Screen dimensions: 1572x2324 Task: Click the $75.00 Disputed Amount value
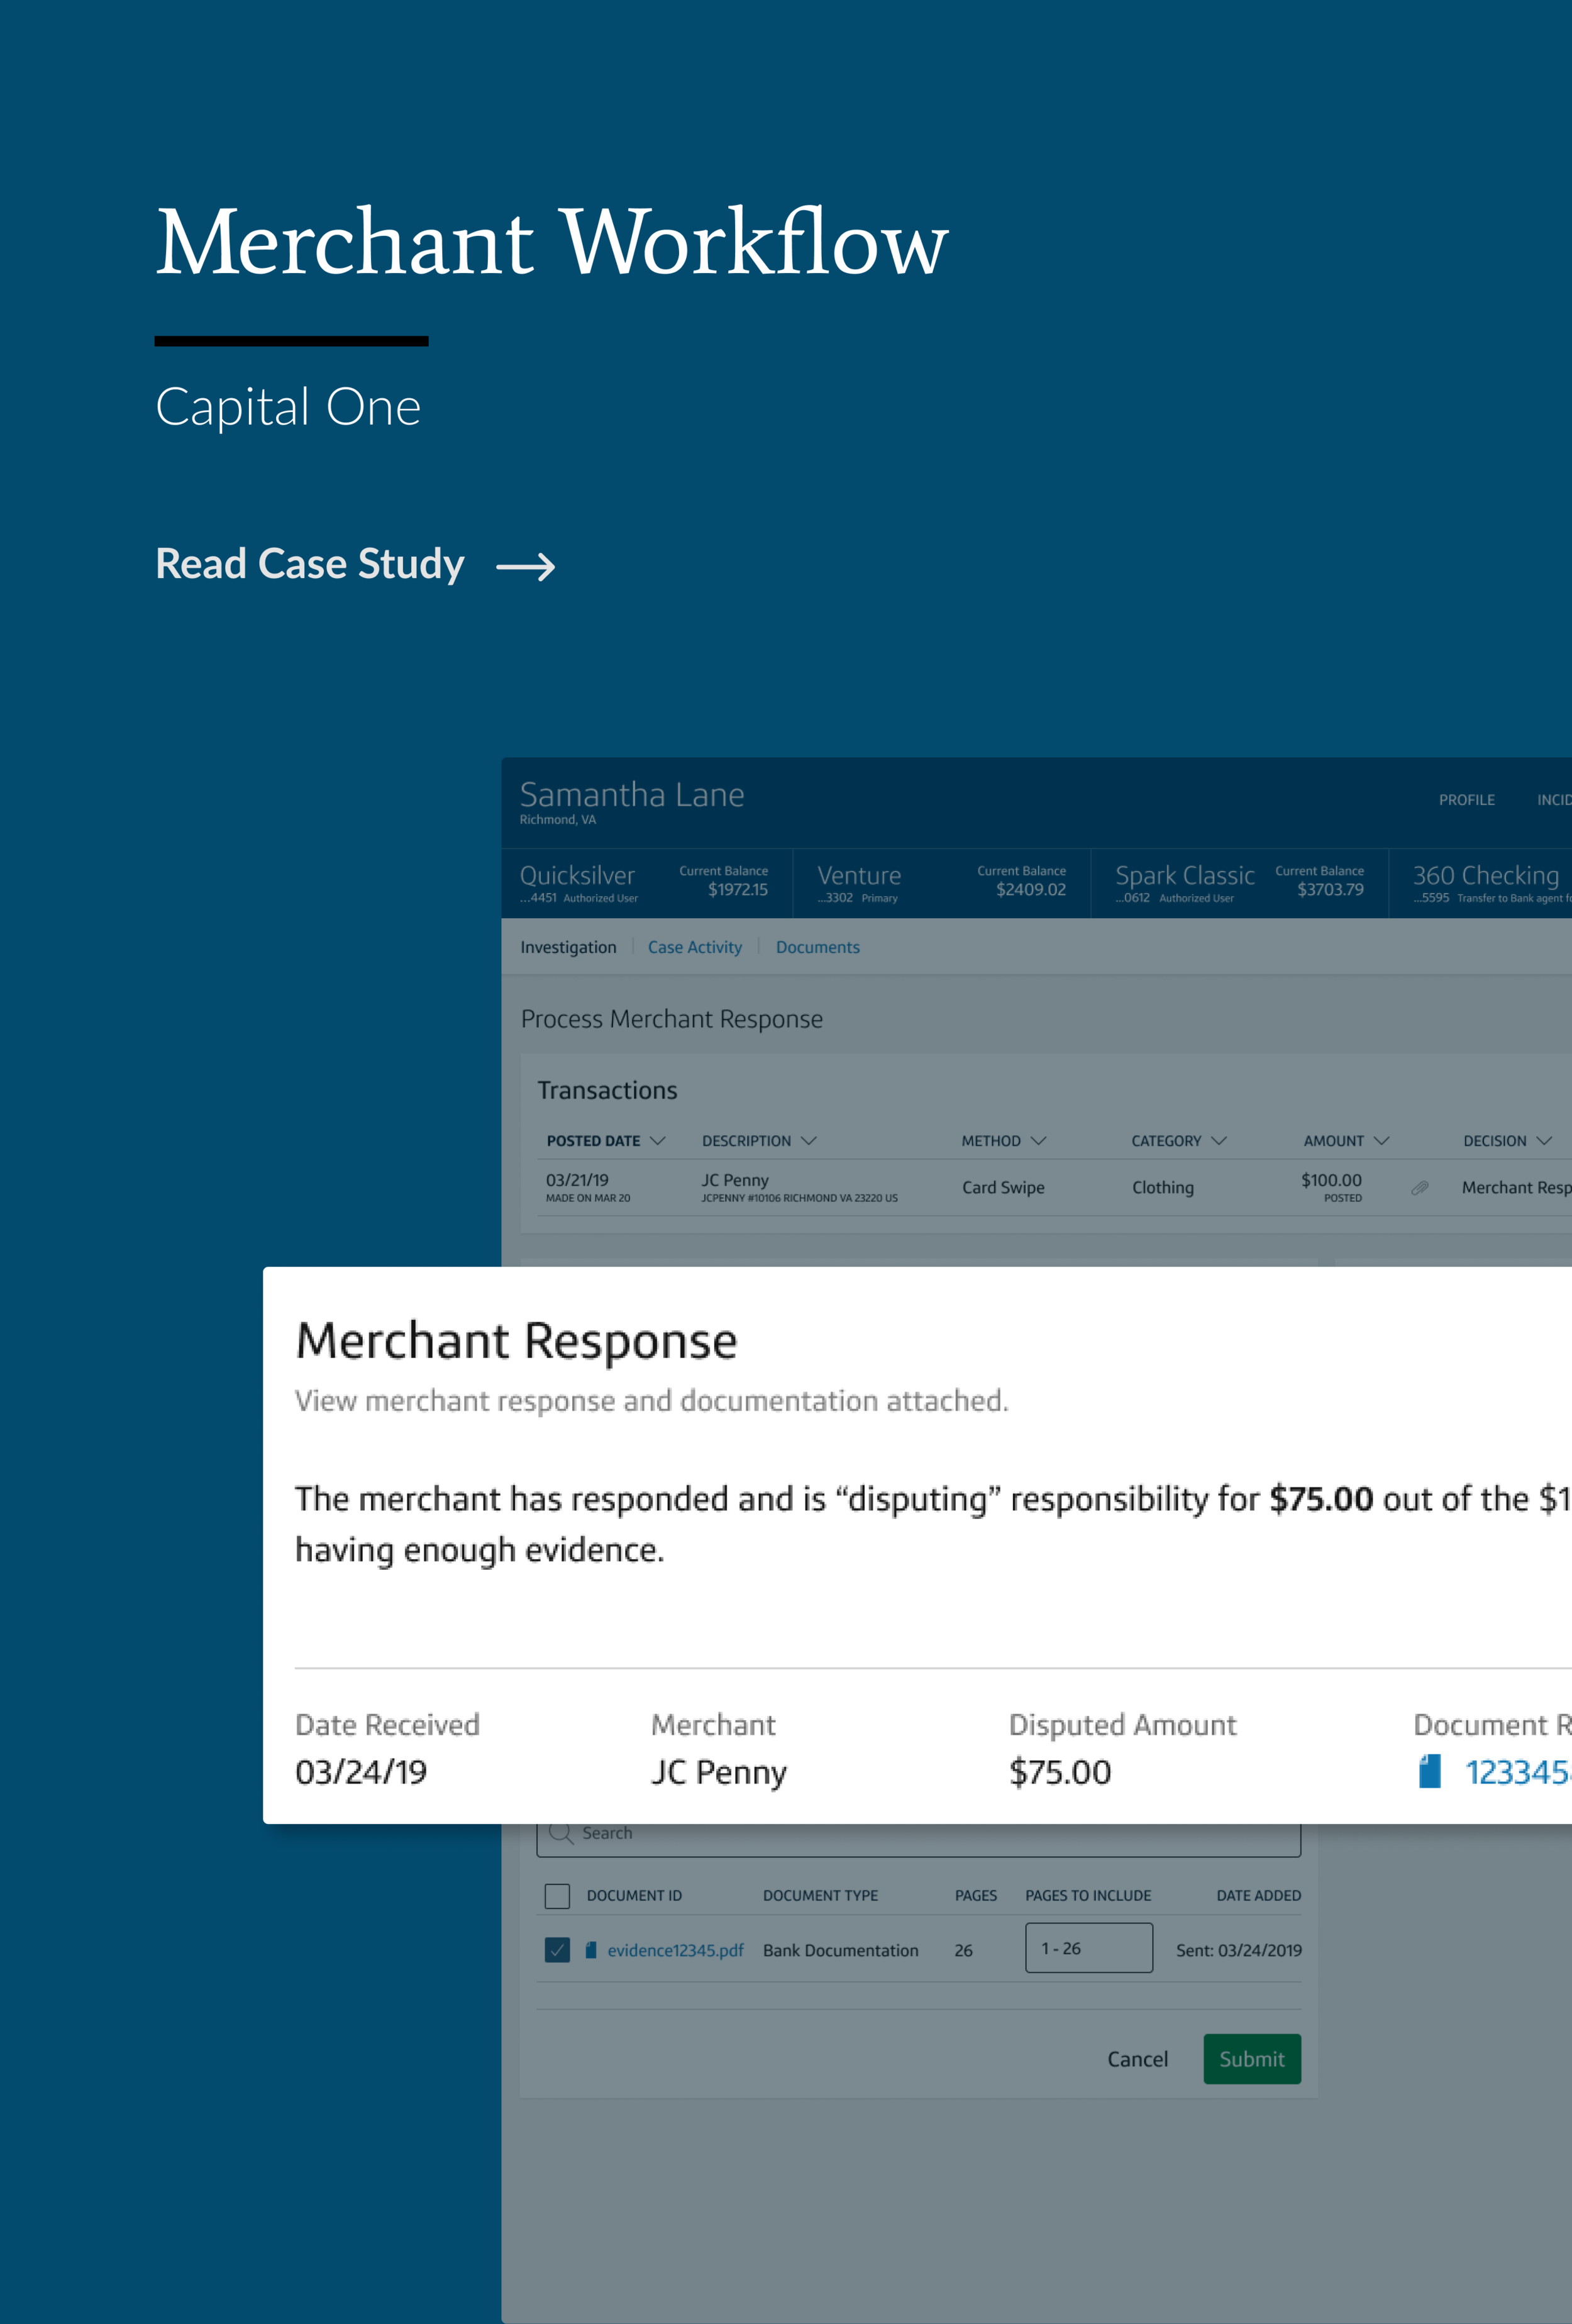click(x=1060, y=1772)
